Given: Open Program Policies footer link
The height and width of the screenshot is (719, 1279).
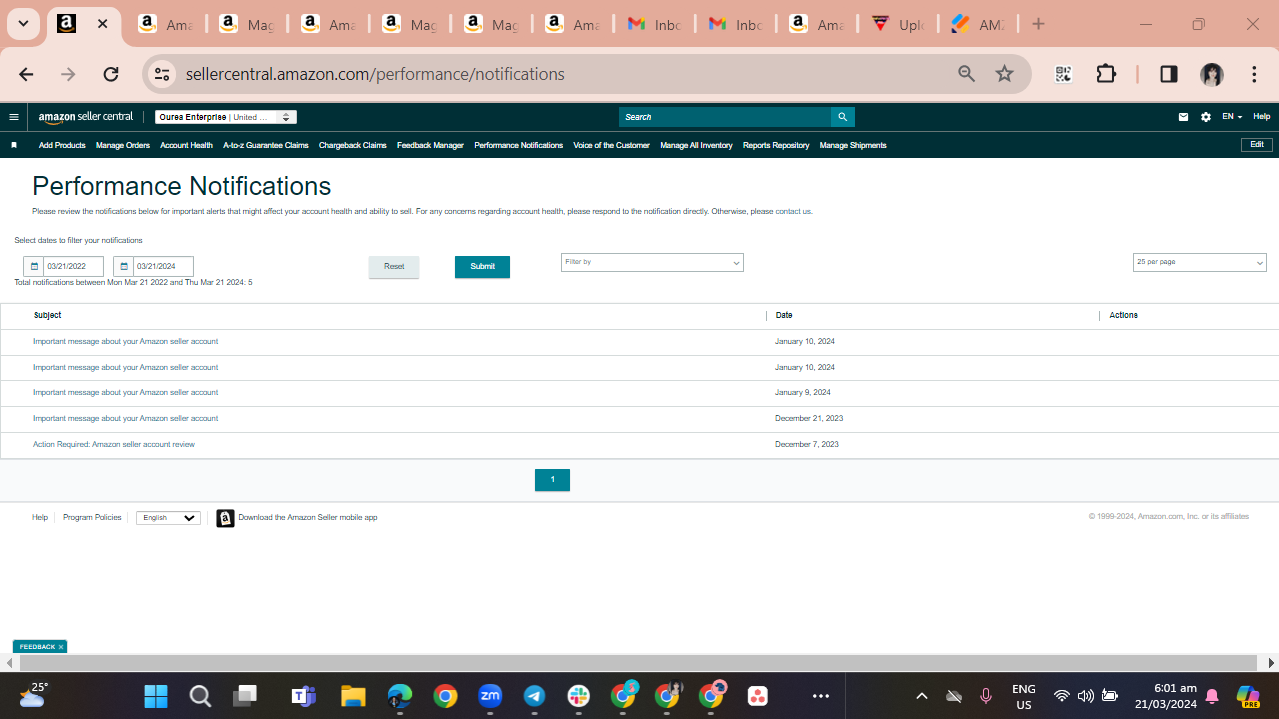Looking at the screenshot, I should point(92,518).
